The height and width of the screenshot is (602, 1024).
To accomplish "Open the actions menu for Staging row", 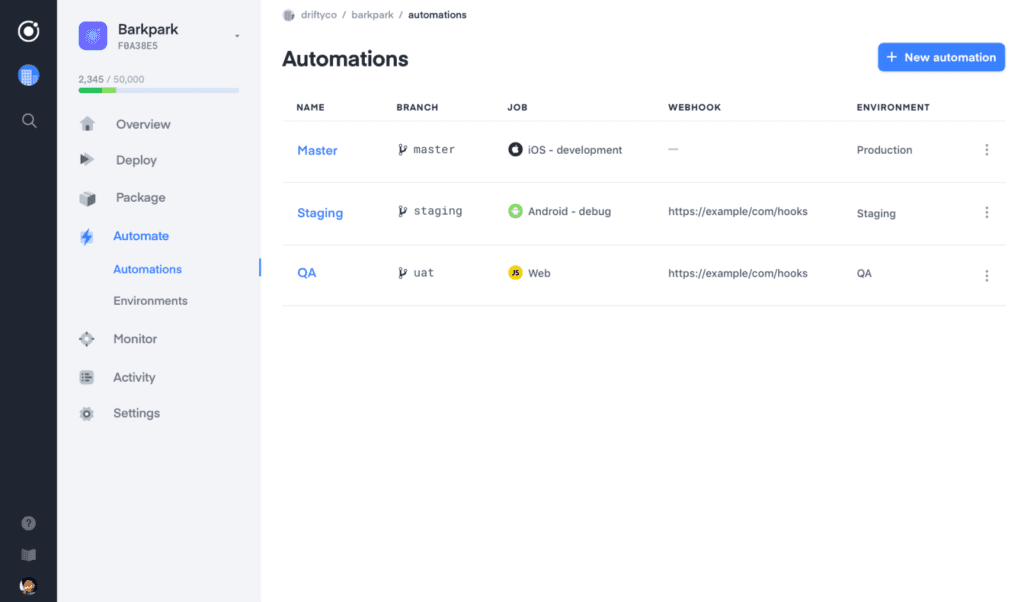I will click(987, 212).
